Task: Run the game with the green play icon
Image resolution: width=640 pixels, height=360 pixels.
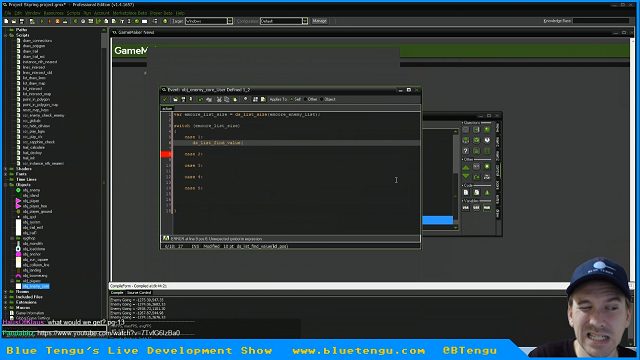Action: (42, 21)
